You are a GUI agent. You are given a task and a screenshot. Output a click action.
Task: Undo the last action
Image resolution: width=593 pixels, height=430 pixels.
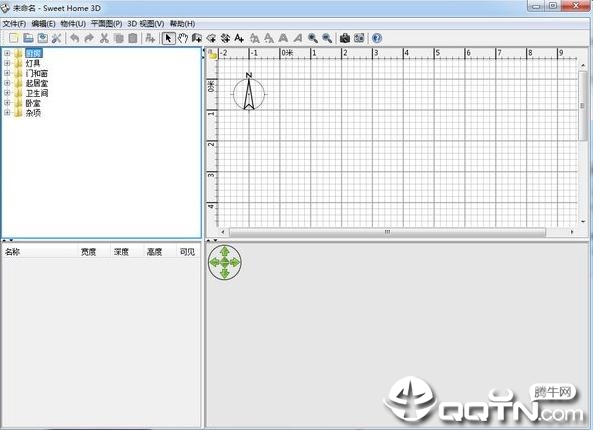pos(75,38)
